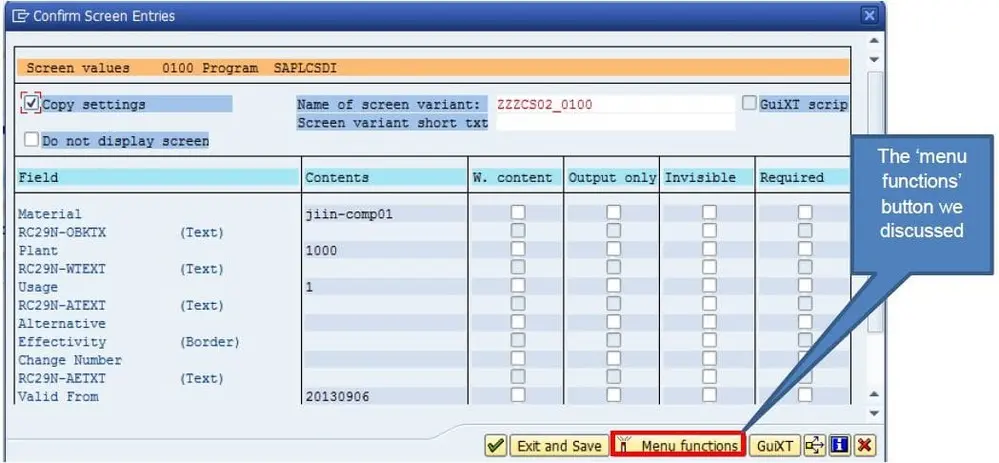Check Required for Material row

coord(805,213)
